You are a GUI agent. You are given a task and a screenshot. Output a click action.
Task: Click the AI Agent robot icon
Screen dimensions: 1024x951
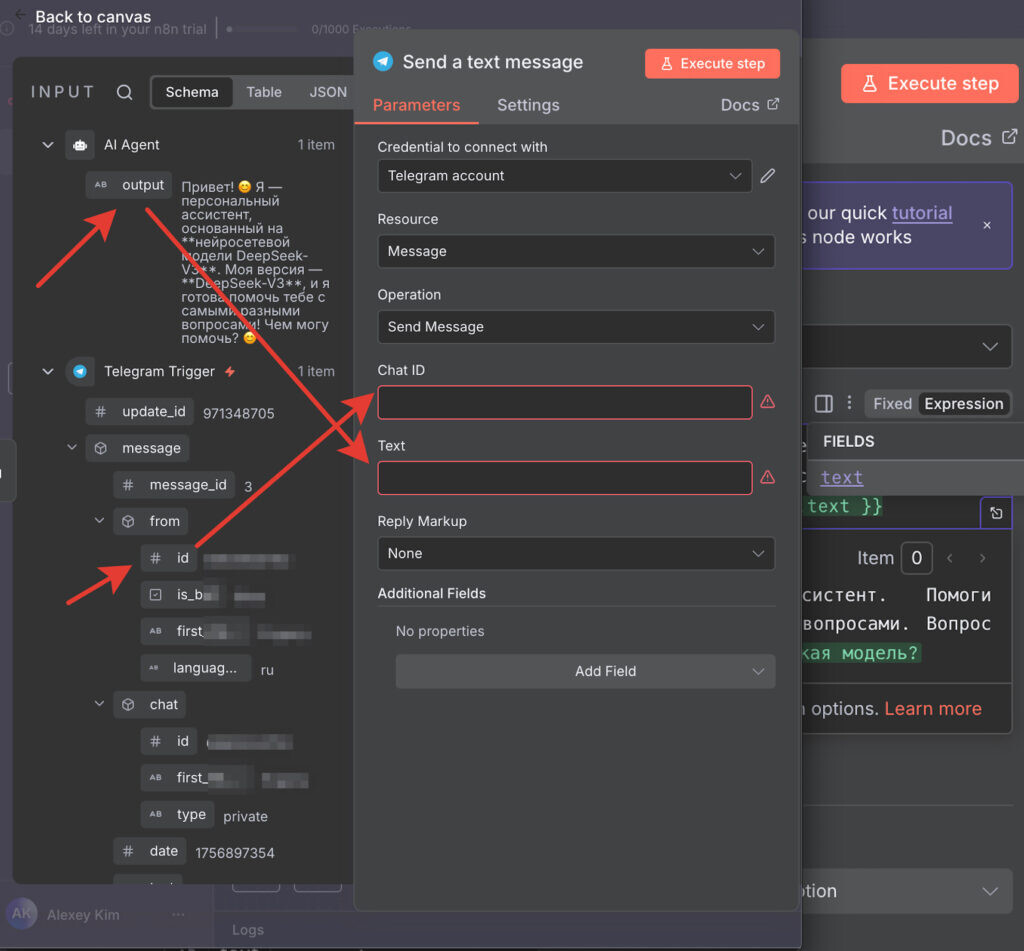(x=80, y=145)
